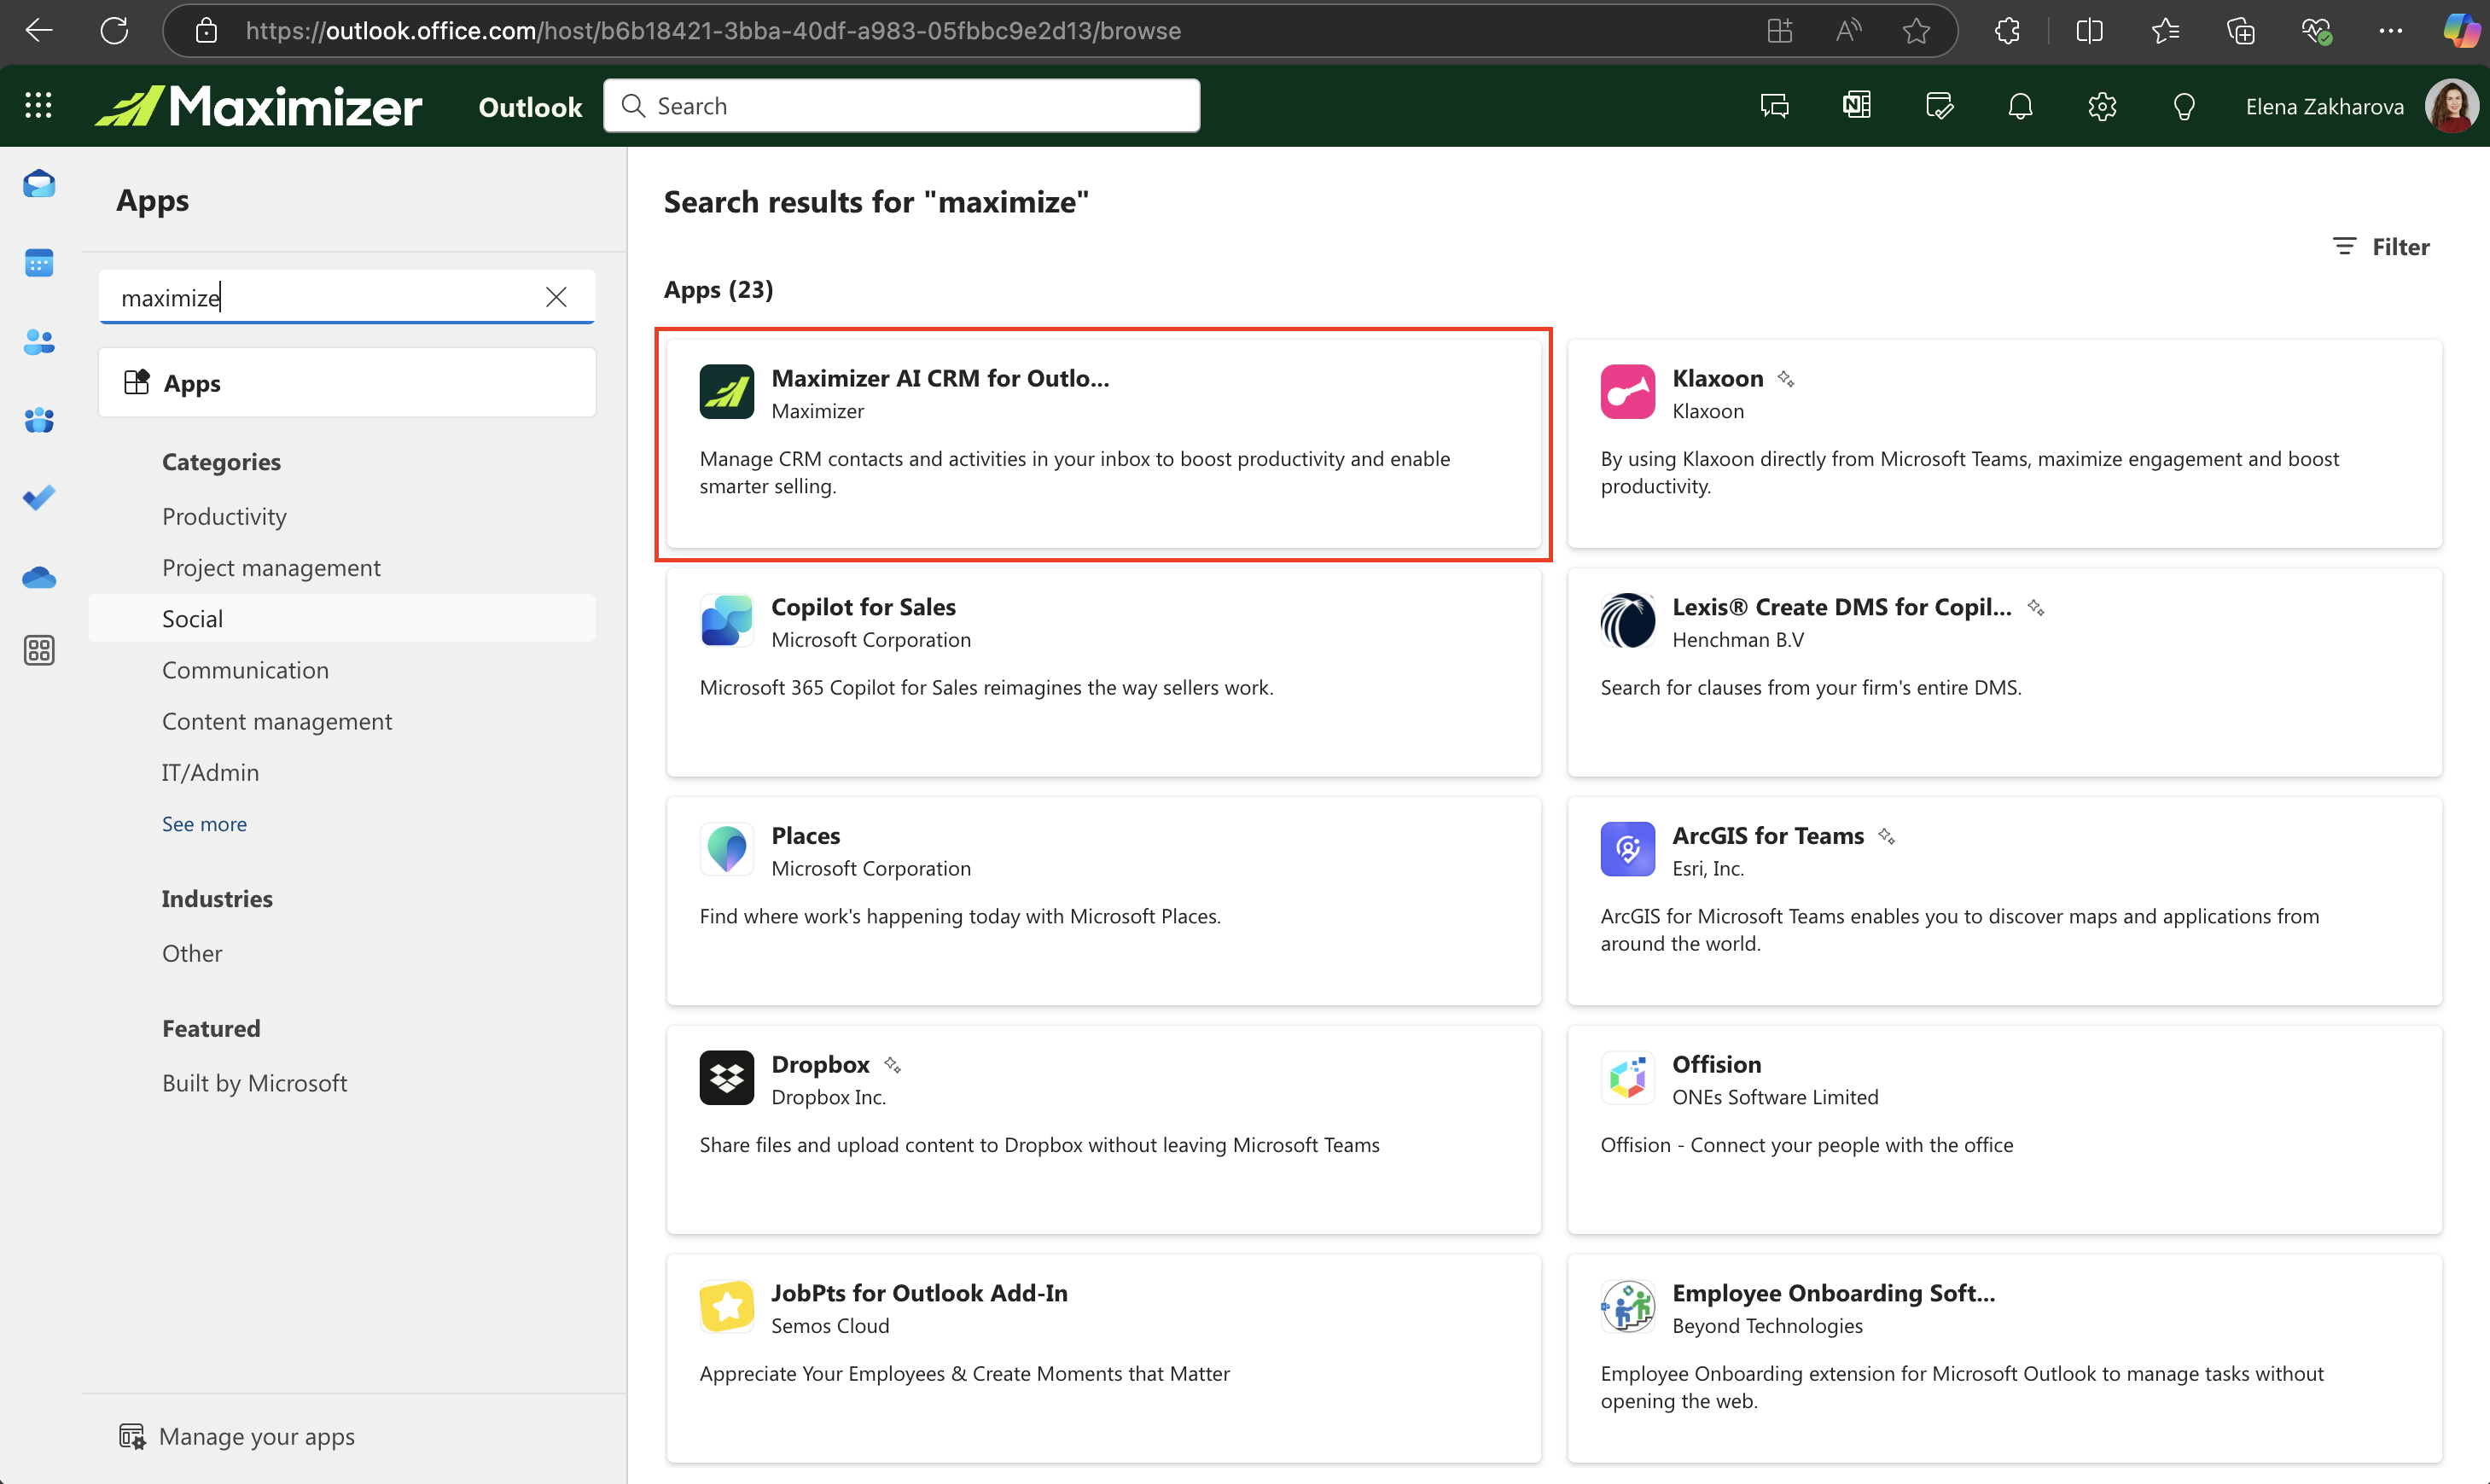Click Elena Zakharova account name
Image resolution: width=2490 pixels, height=1484 pixels.
pyautogui.click(x=2324, y=107)
